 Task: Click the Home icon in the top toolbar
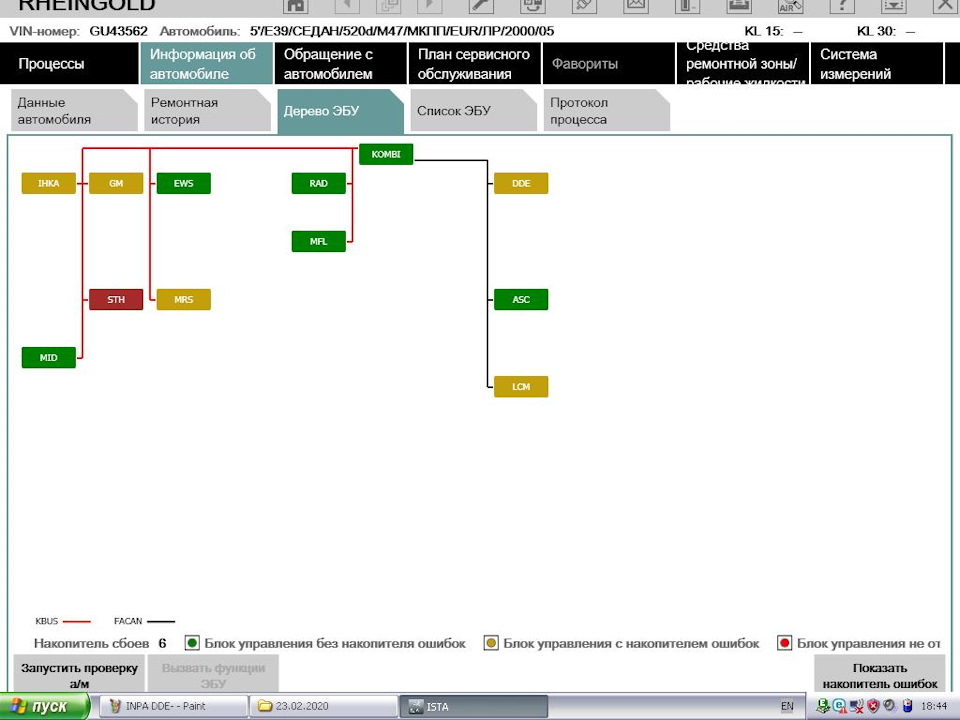[x=296, y=6]
